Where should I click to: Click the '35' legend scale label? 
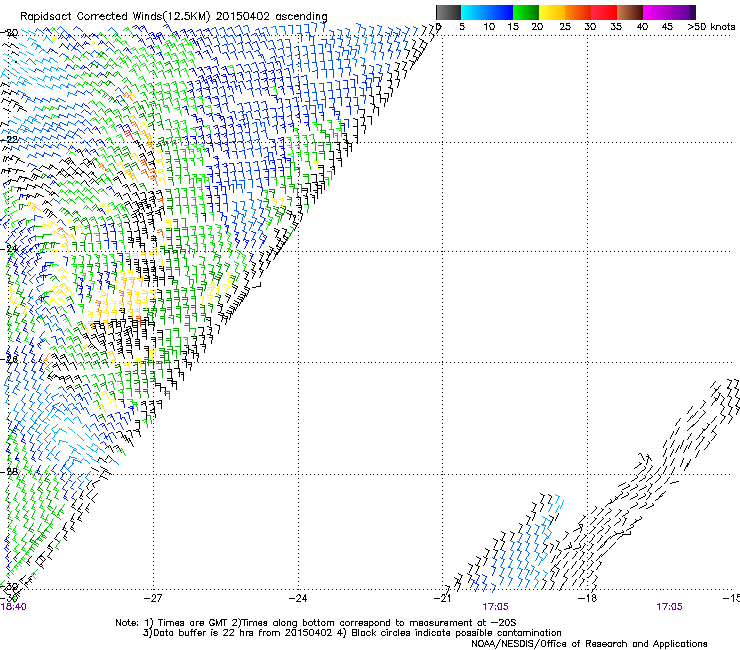[616, 26]
